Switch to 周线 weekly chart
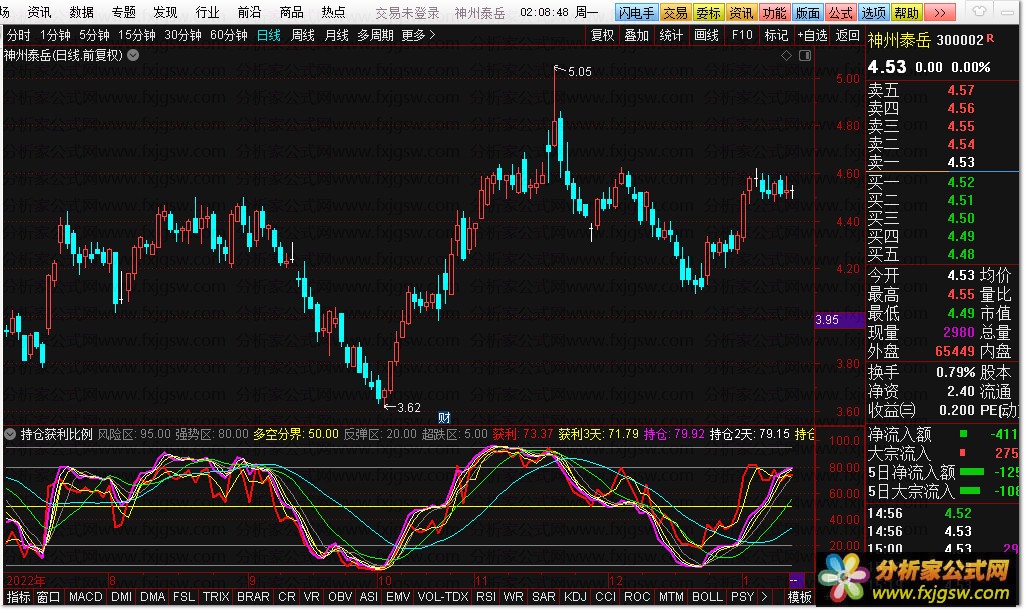 pos(303,35)
